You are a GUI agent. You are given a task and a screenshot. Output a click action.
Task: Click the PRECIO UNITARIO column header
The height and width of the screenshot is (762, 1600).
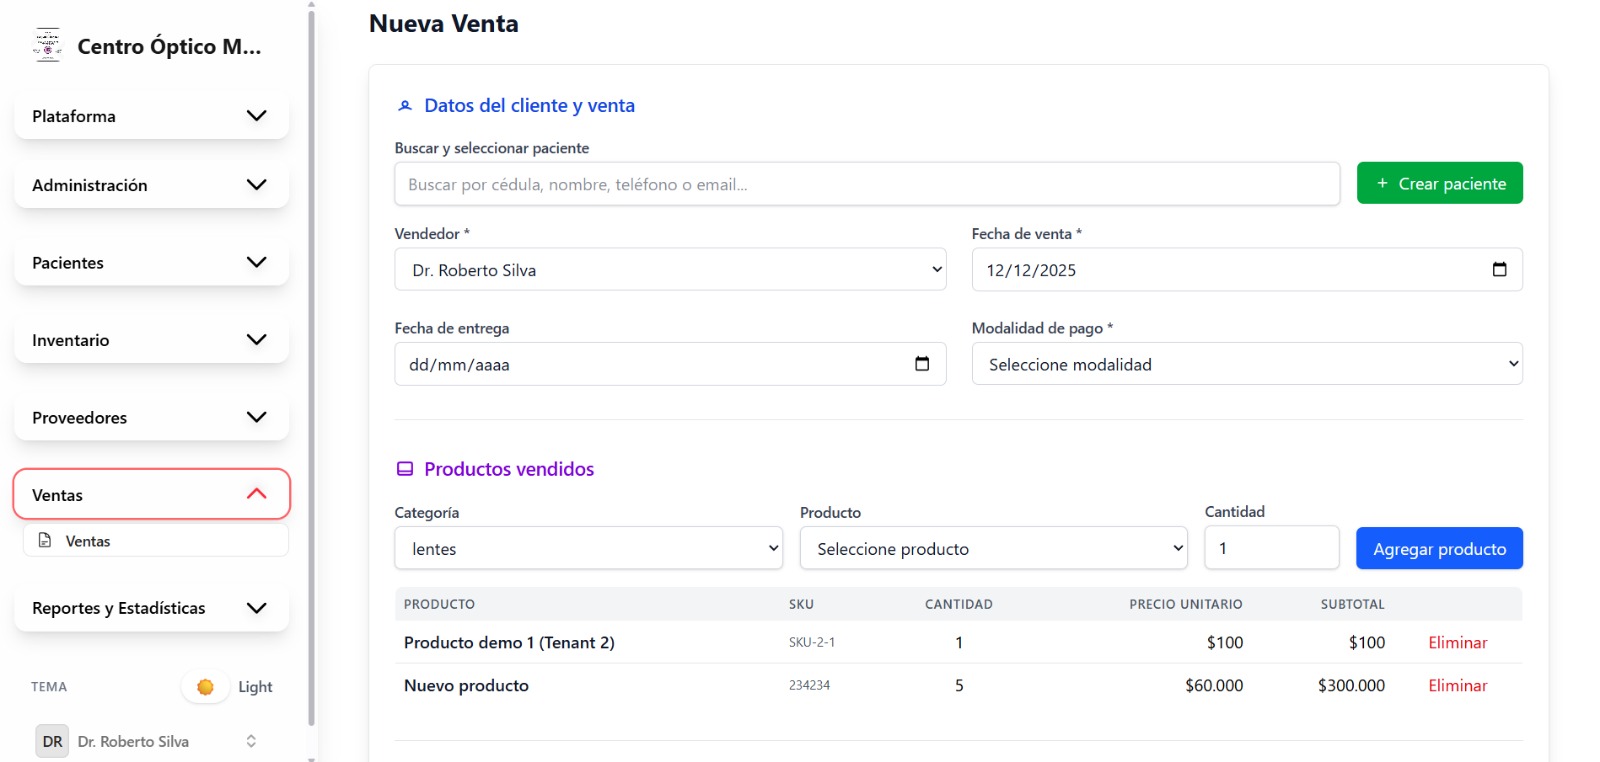(x=1186, y=604)
